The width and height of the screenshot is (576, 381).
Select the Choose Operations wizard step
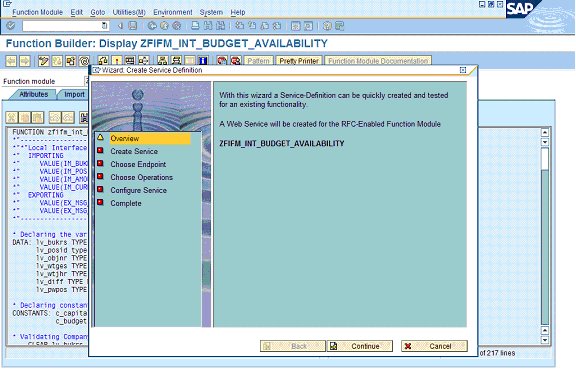tap(141, 177)
